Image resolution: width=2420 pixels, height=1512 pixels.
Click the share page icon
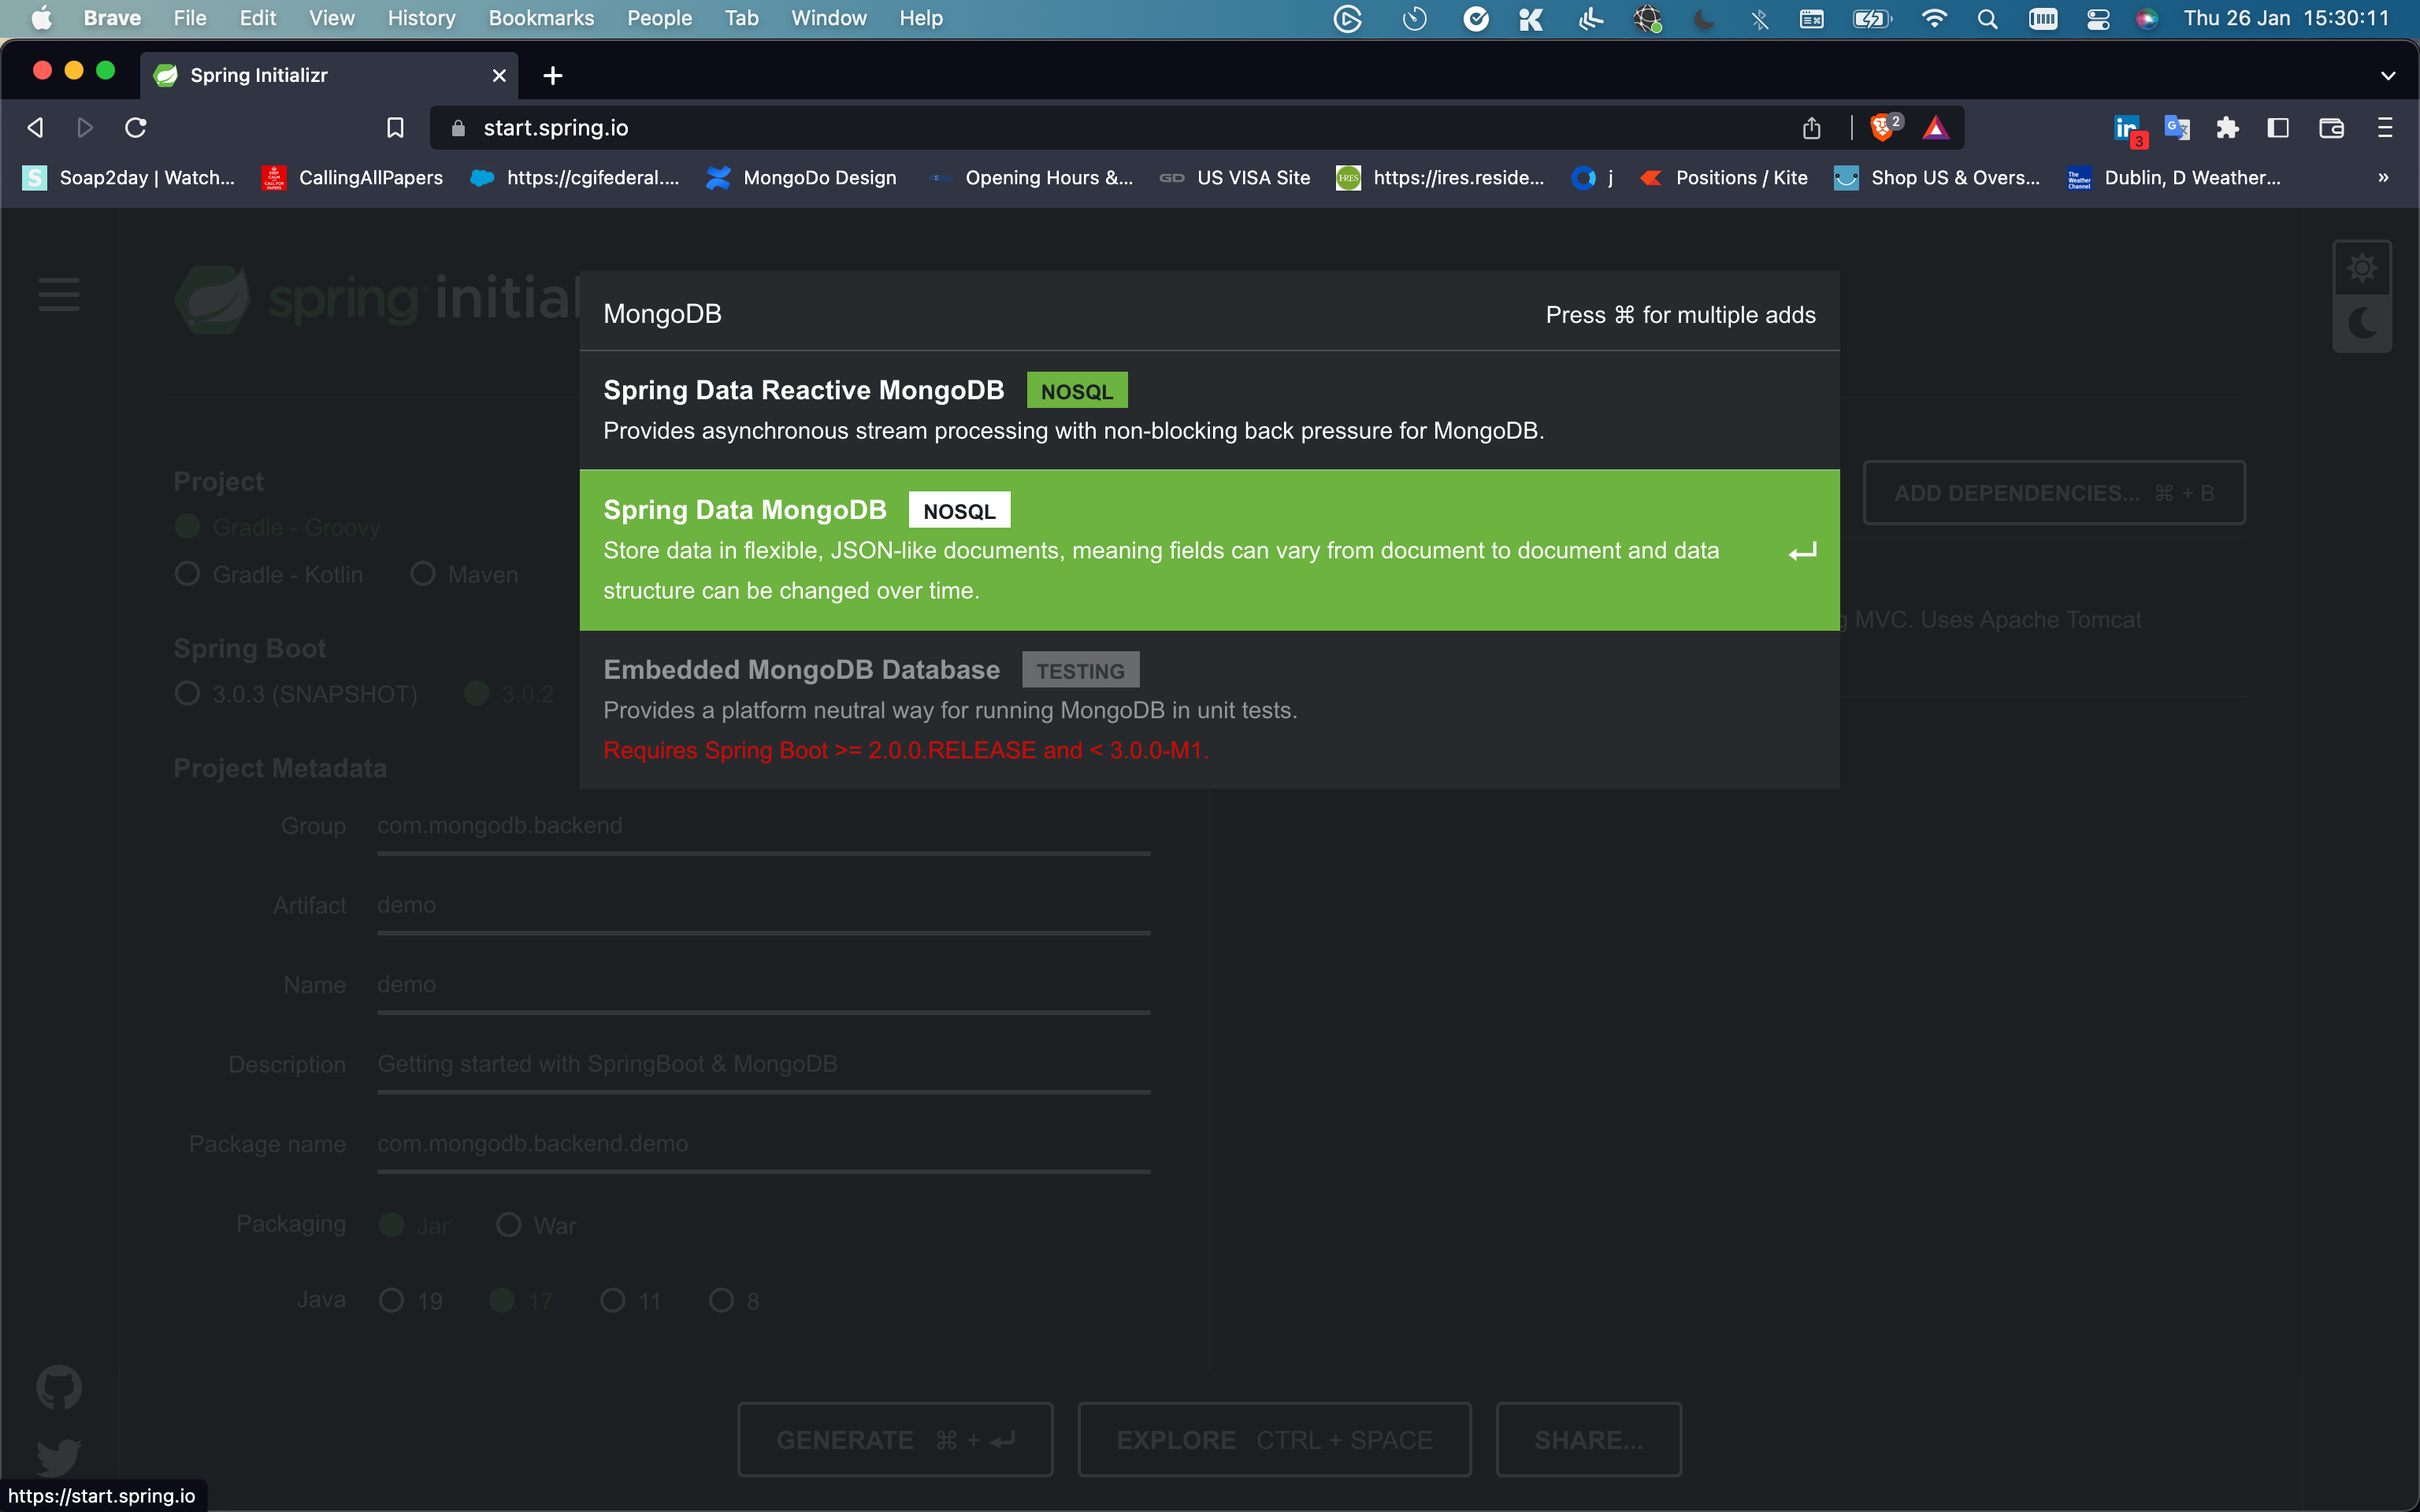pyautogui.click(x=1811, y=128)
